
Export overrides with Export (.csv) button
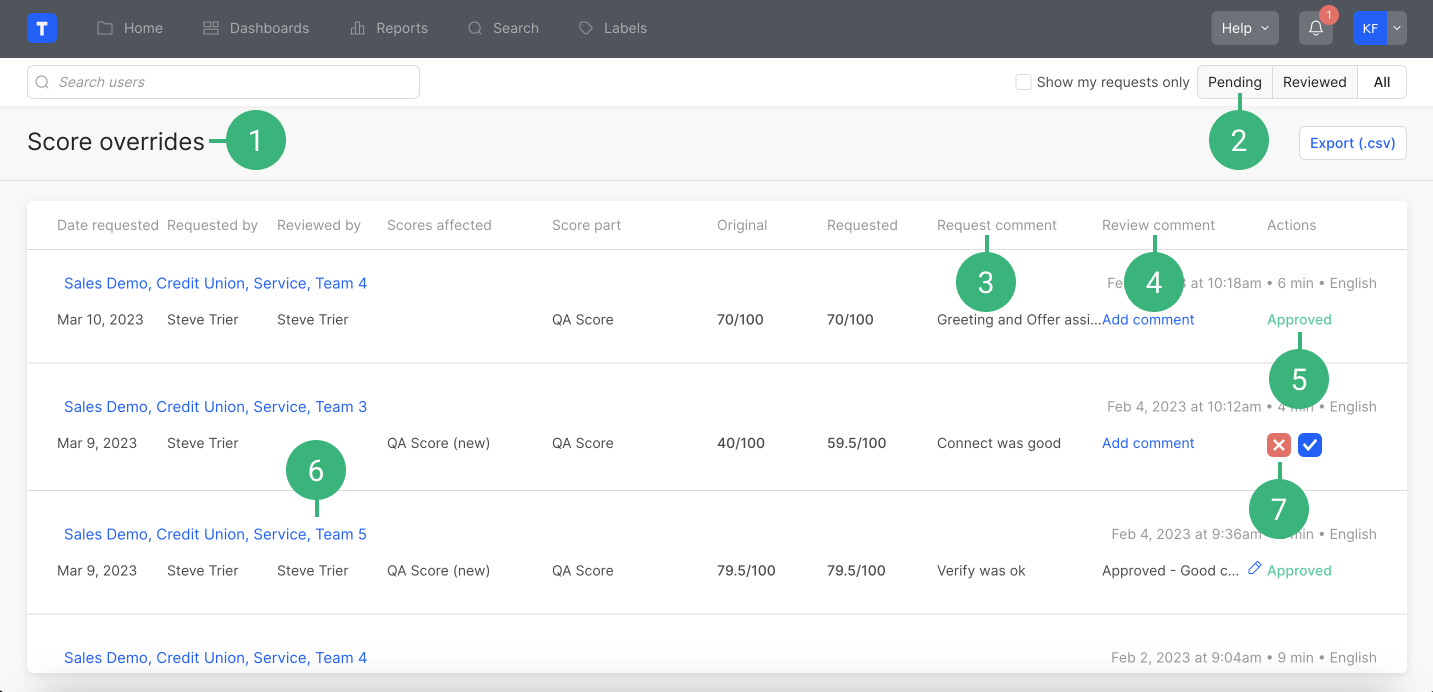tap(1352, 143)
